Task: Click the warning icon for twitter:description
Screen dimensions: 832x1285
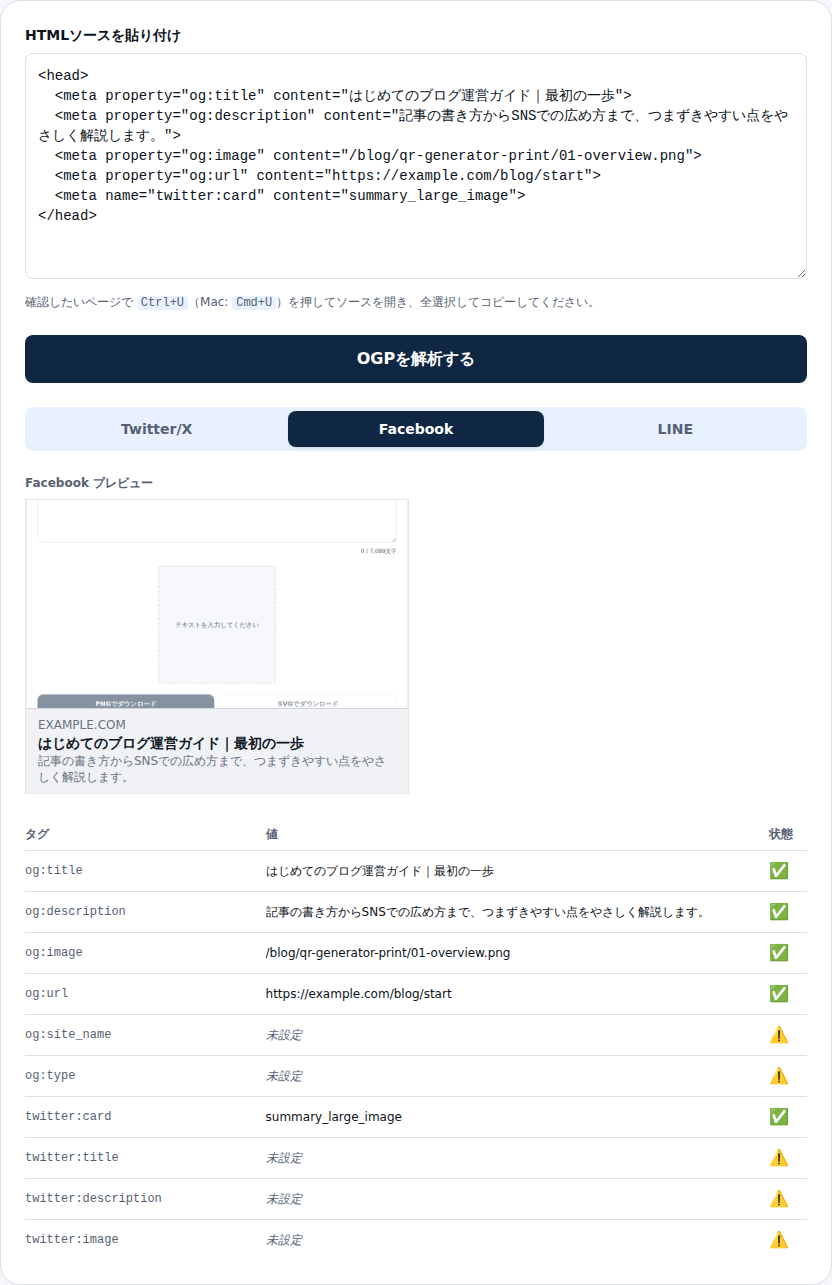Action: coord(779,1199)
